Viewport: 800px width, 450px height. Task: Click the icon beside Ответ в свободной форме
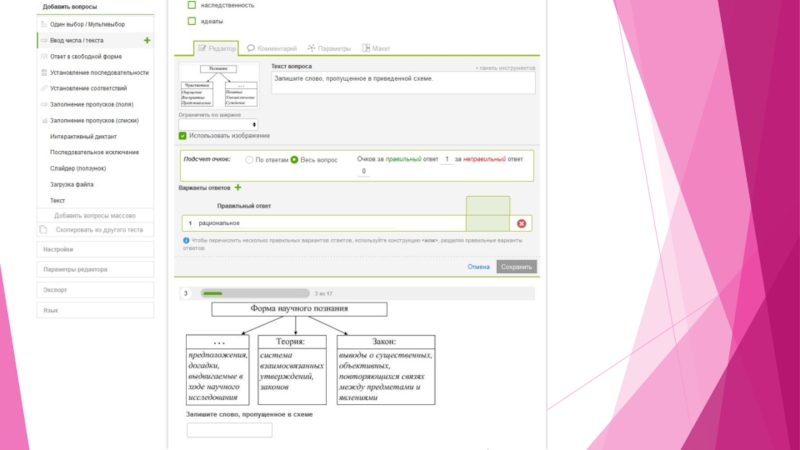pyautogui.click(x=44, y=57)
